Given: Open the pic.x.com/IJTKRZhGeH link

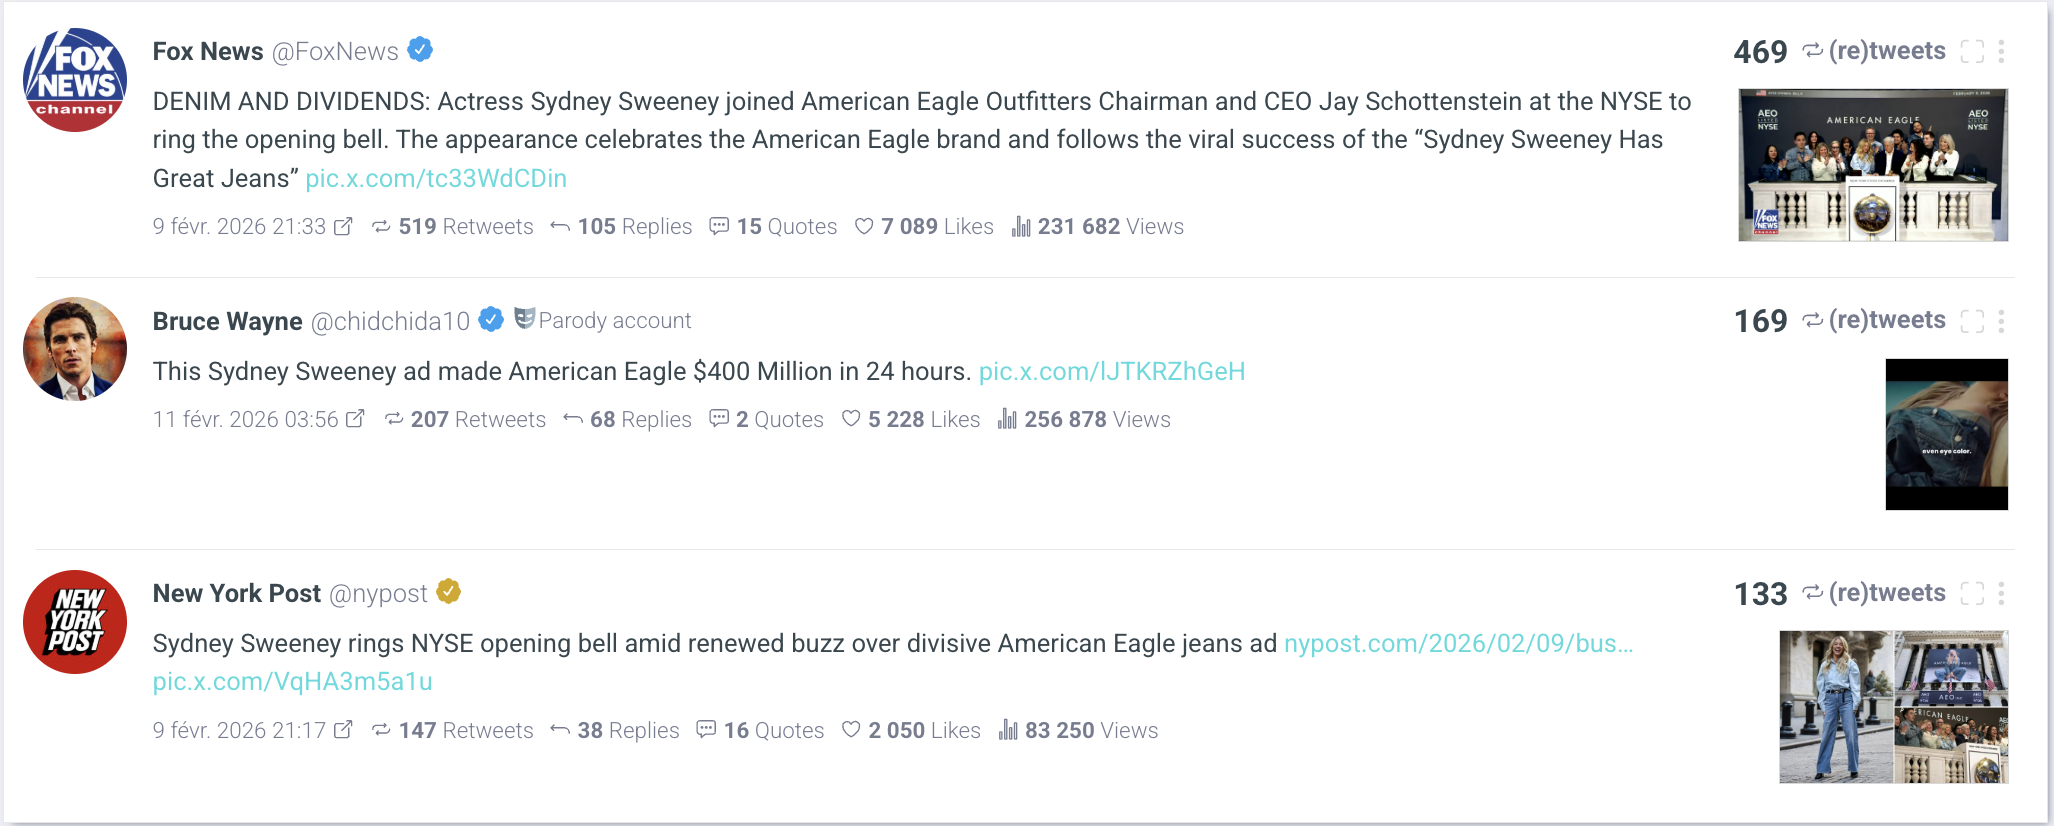Looking at the screenshot, I should coord(1112,372).
